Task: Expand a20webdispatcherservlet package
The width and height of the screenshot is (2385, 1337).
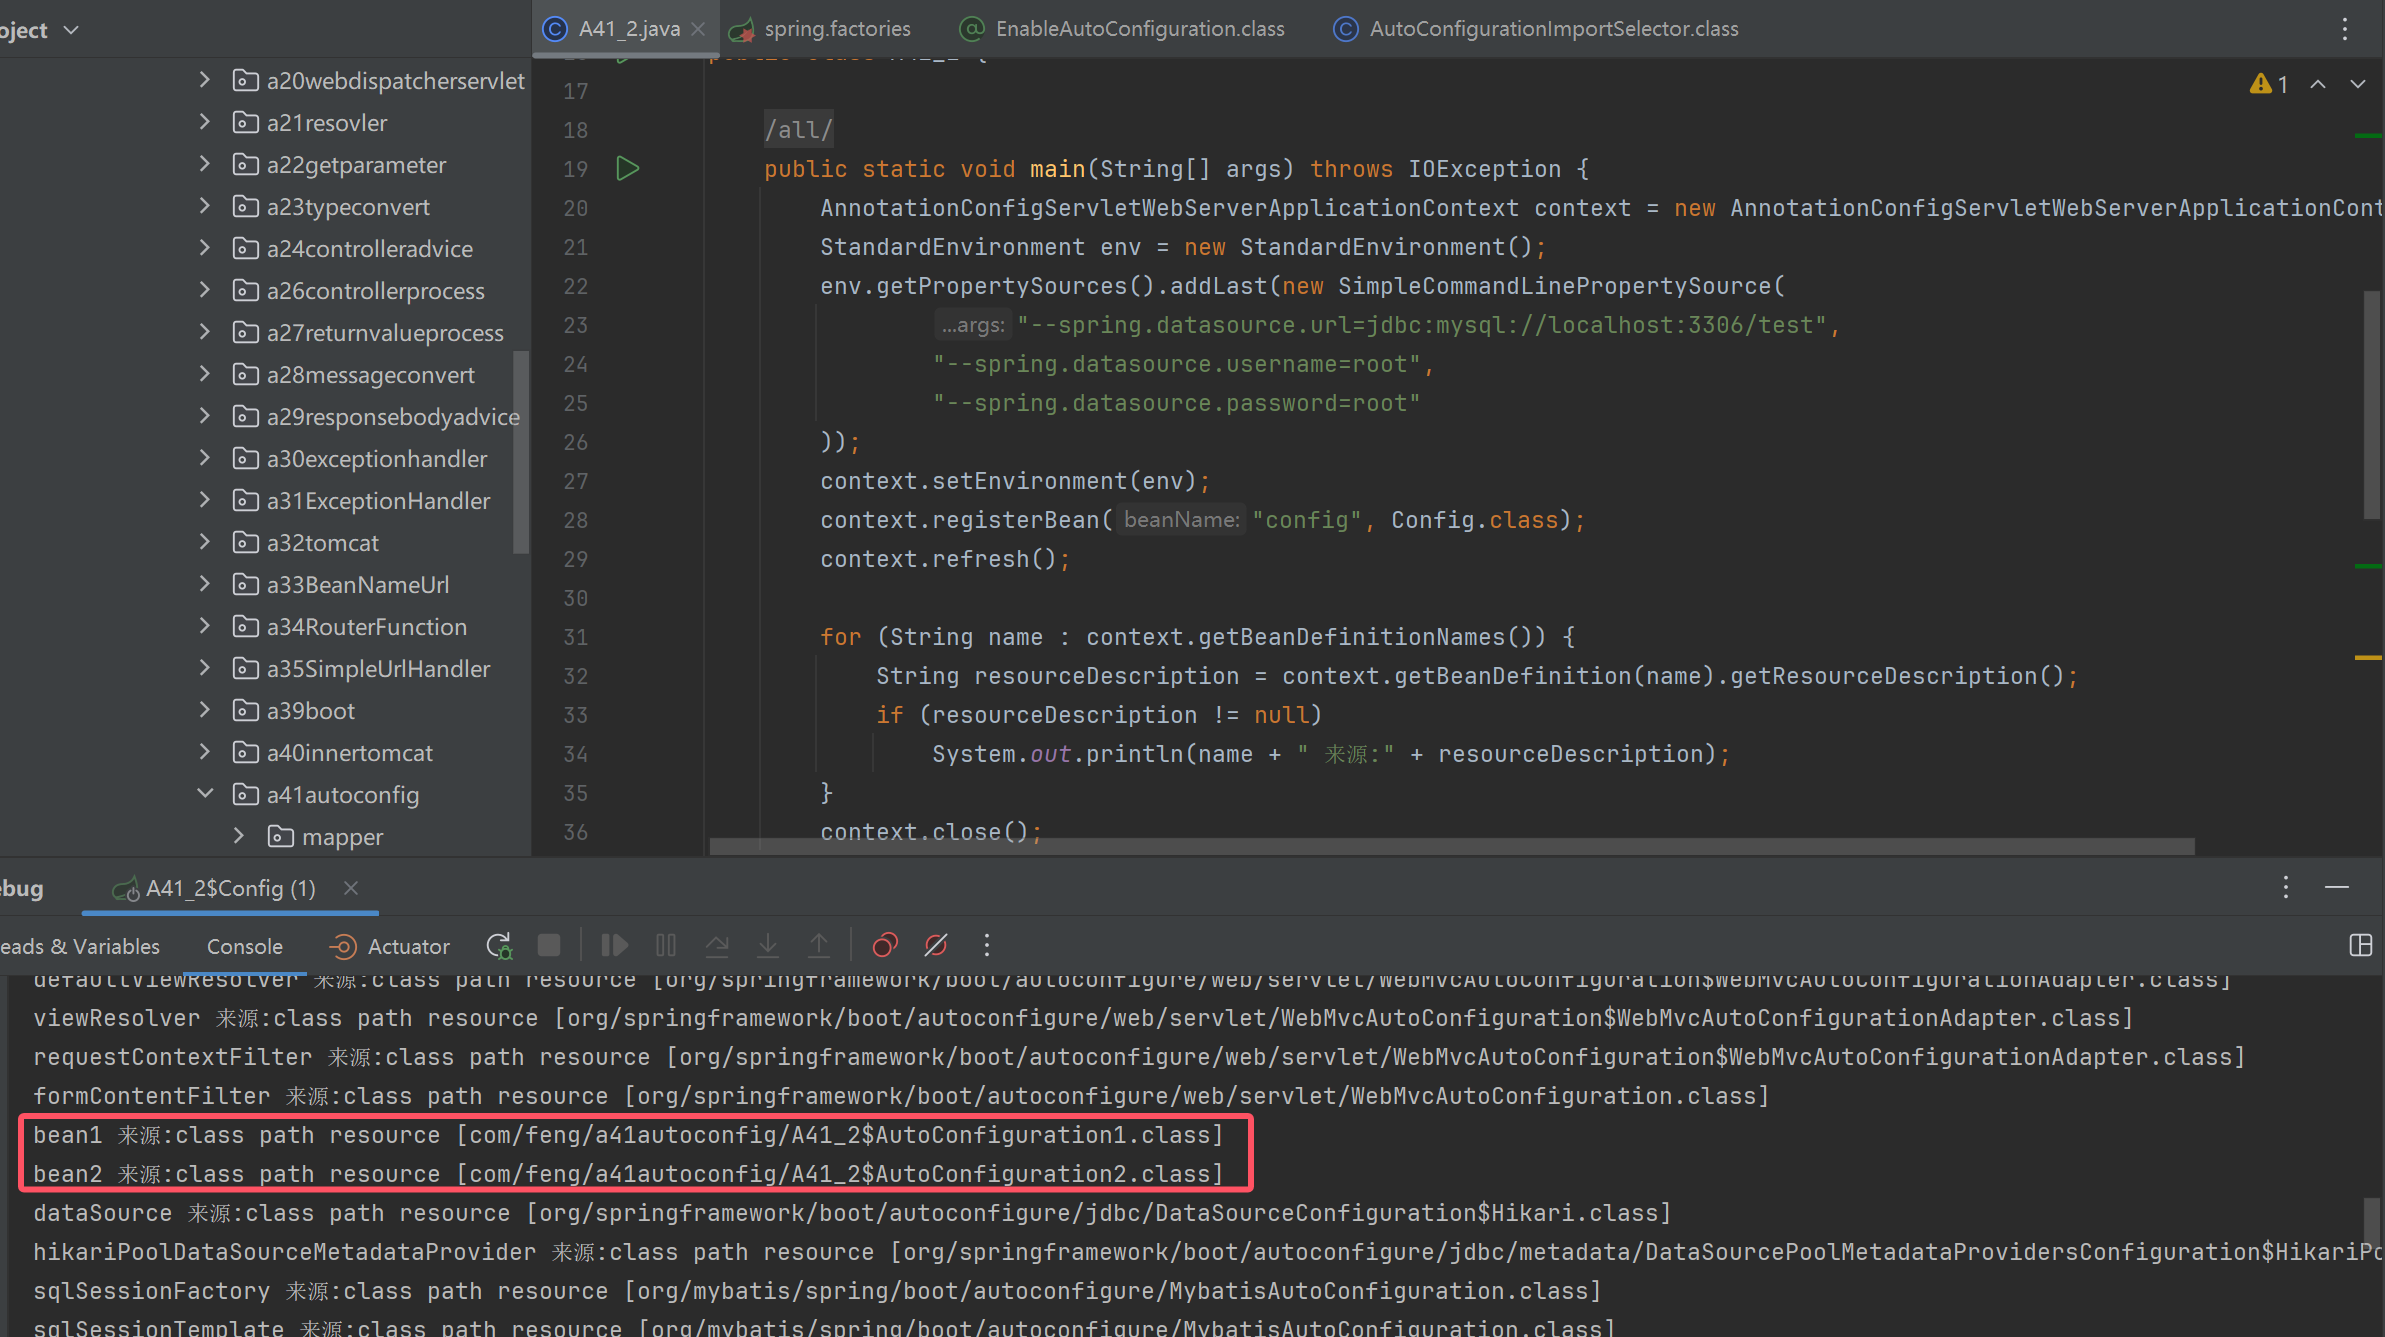Action: coord(204,80)
